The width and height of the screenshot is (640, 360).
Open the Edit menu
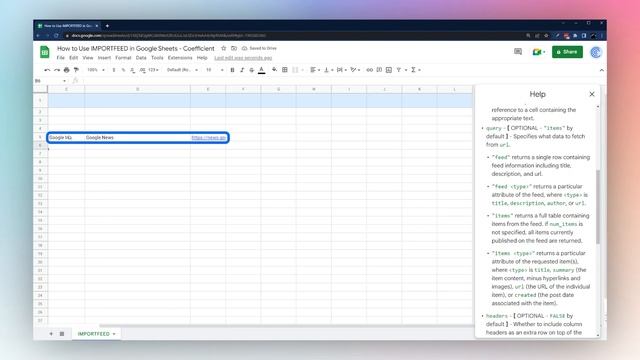tap(73, 58)
